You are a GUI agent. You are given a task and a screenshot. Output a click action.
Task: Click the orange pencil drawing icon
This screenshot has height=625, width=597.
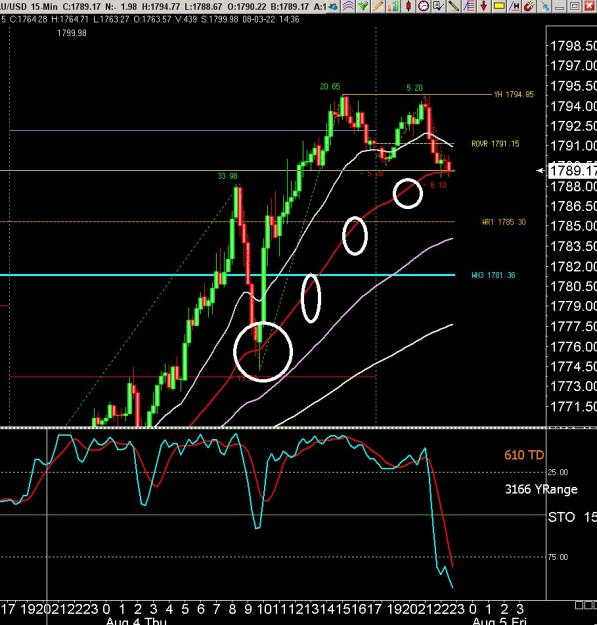(378, 6)
